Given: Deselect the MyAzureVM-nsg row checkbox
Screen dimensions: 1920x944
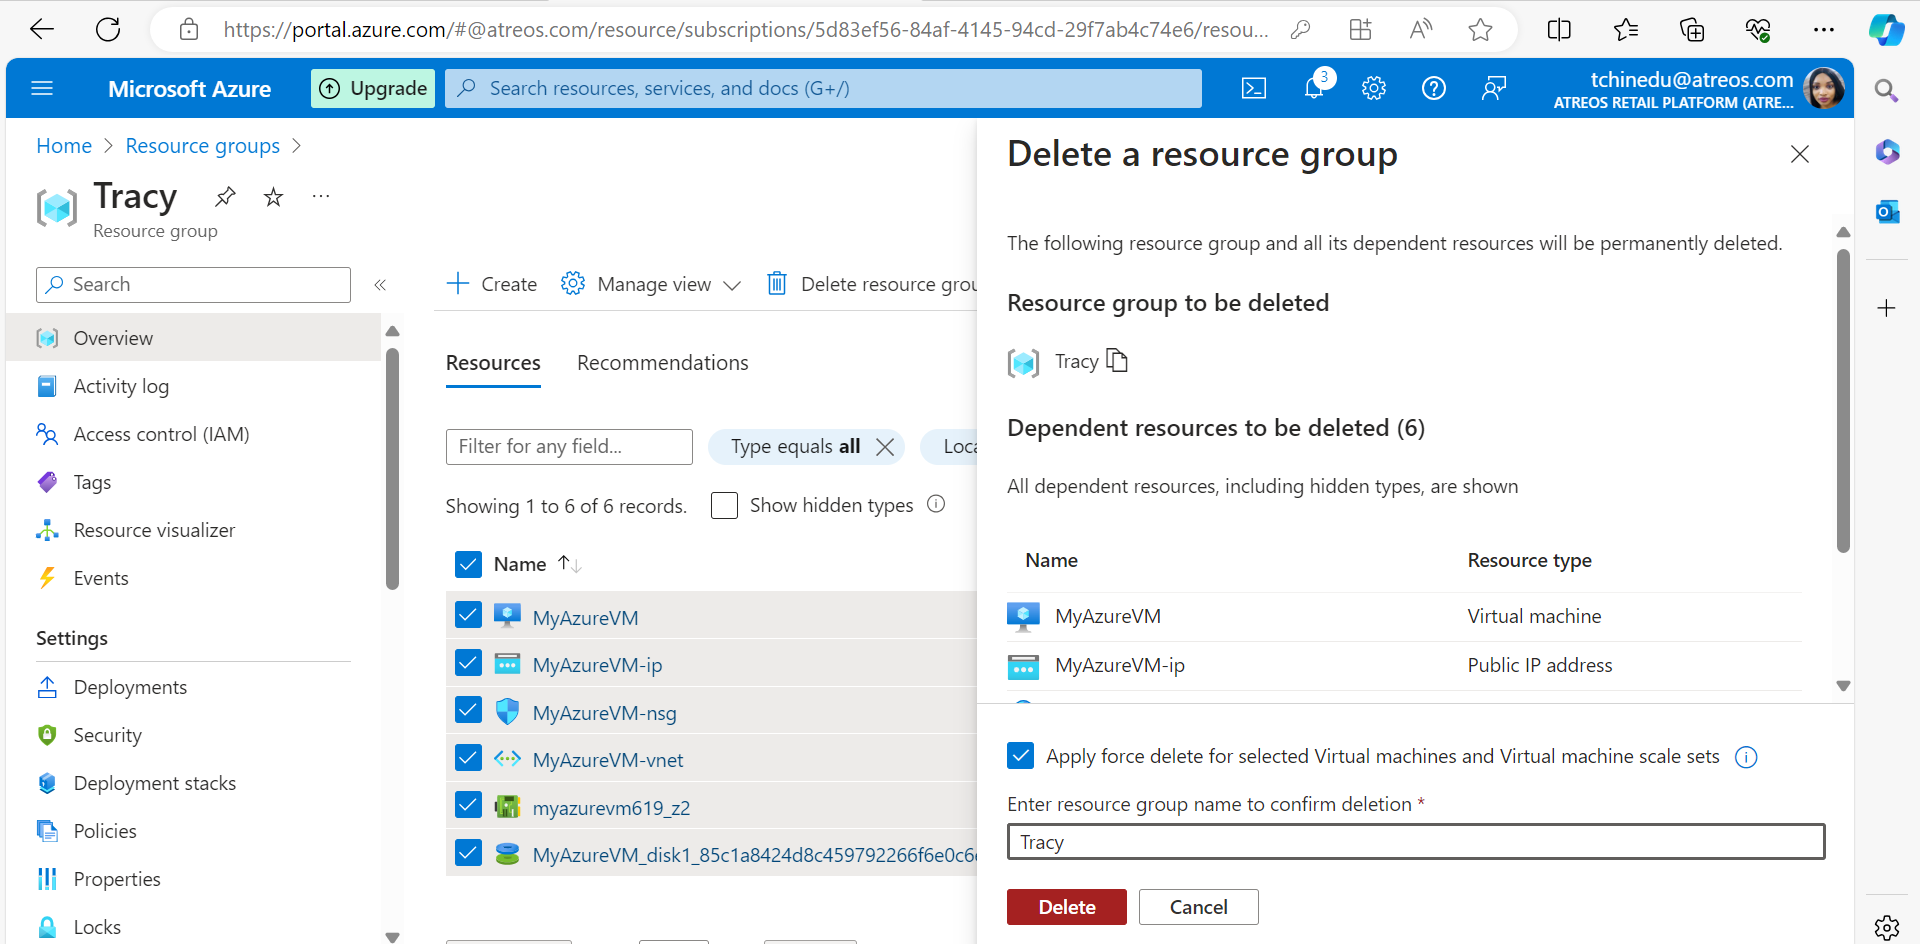Looking at the screenshot, I should [468, 711].
